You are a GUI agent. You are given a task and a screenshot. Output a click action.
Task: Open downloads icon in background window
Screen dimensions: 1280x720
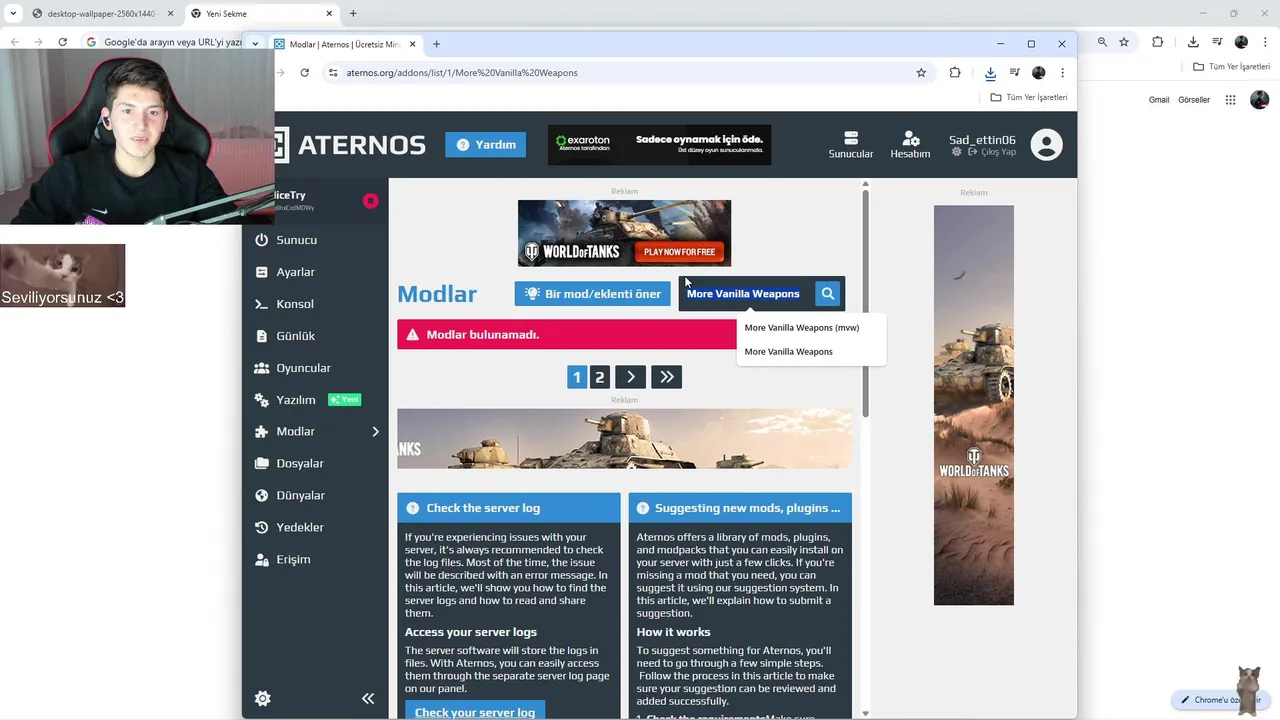tap(1193, 42)
